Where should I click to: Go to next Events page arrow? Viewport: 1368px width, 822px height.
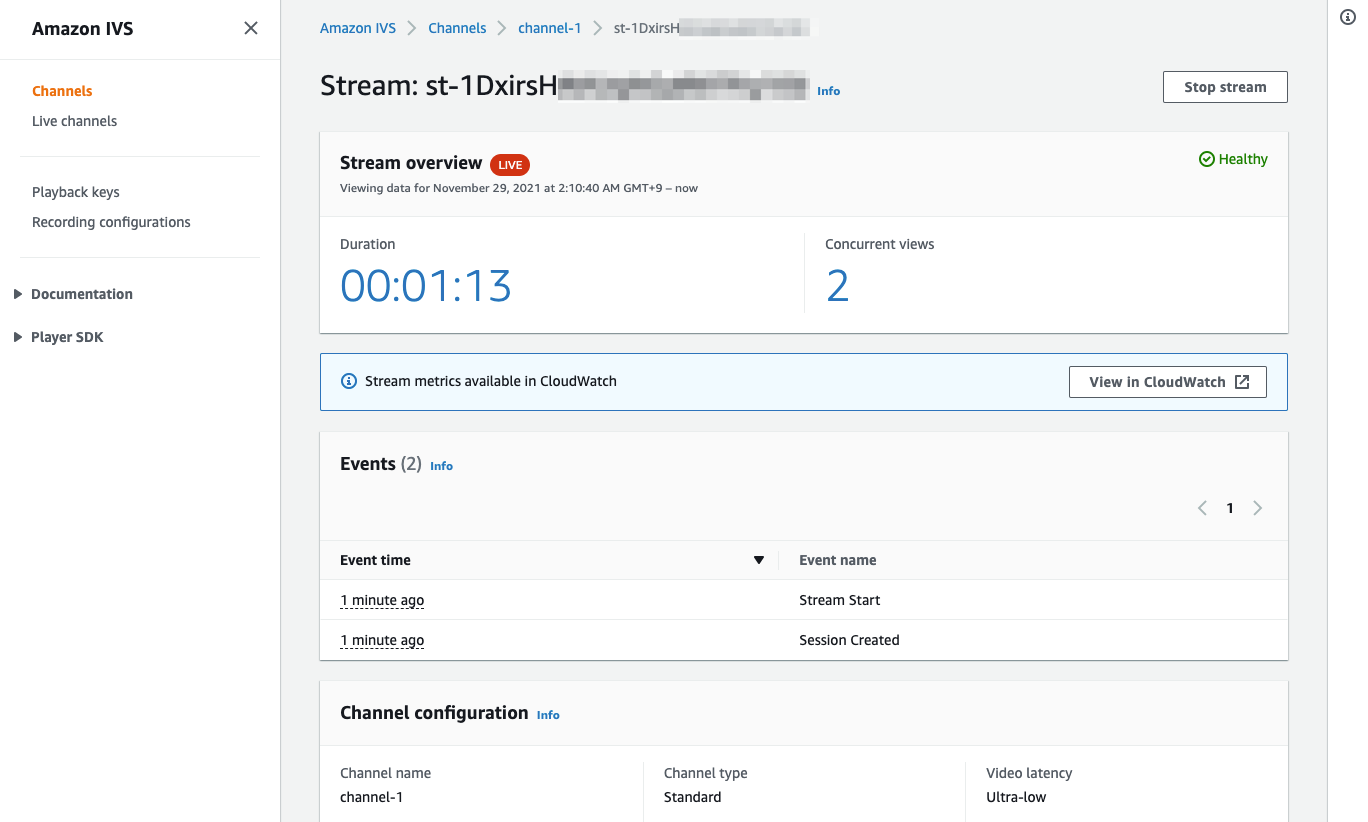1258,508
